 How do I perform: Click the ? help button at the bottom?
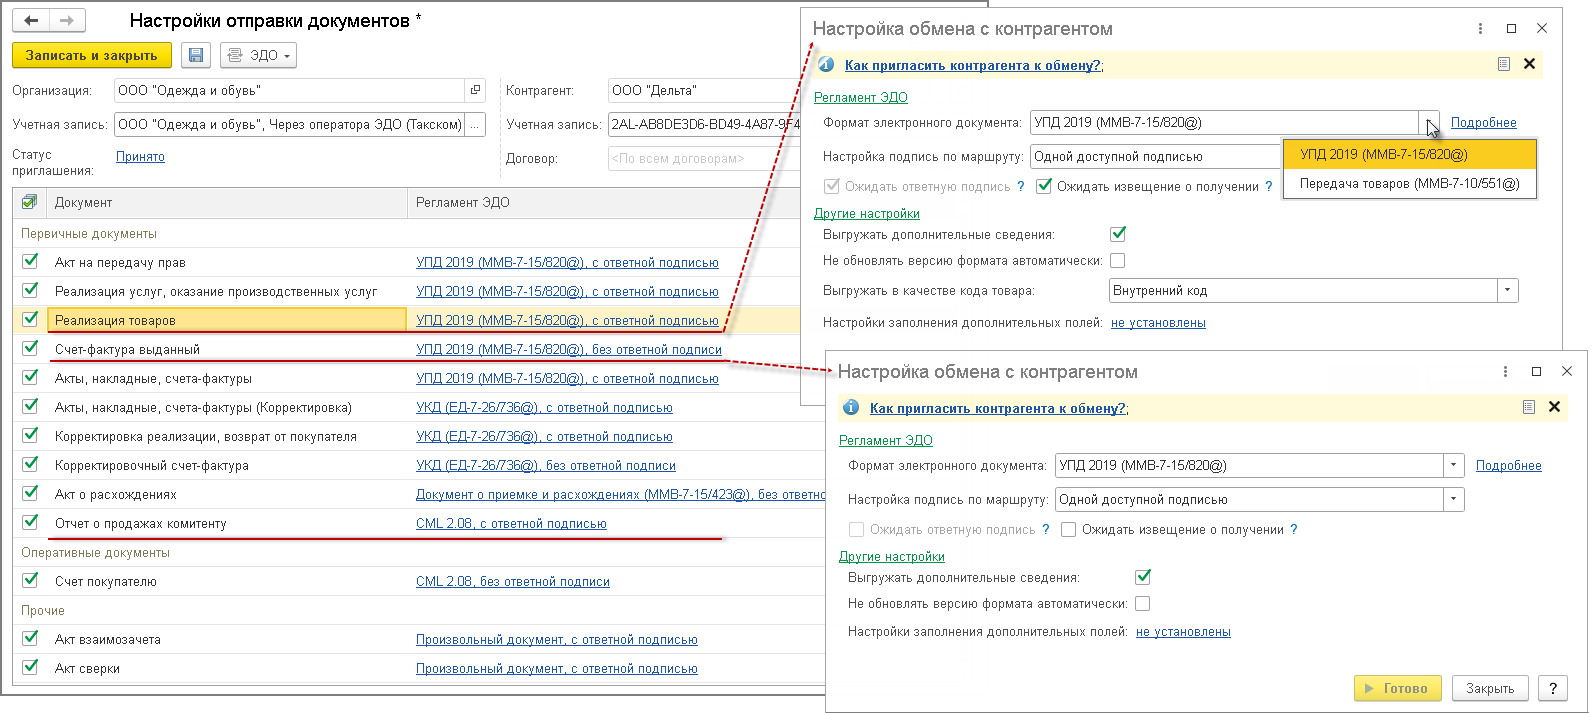coord(1552,688)
